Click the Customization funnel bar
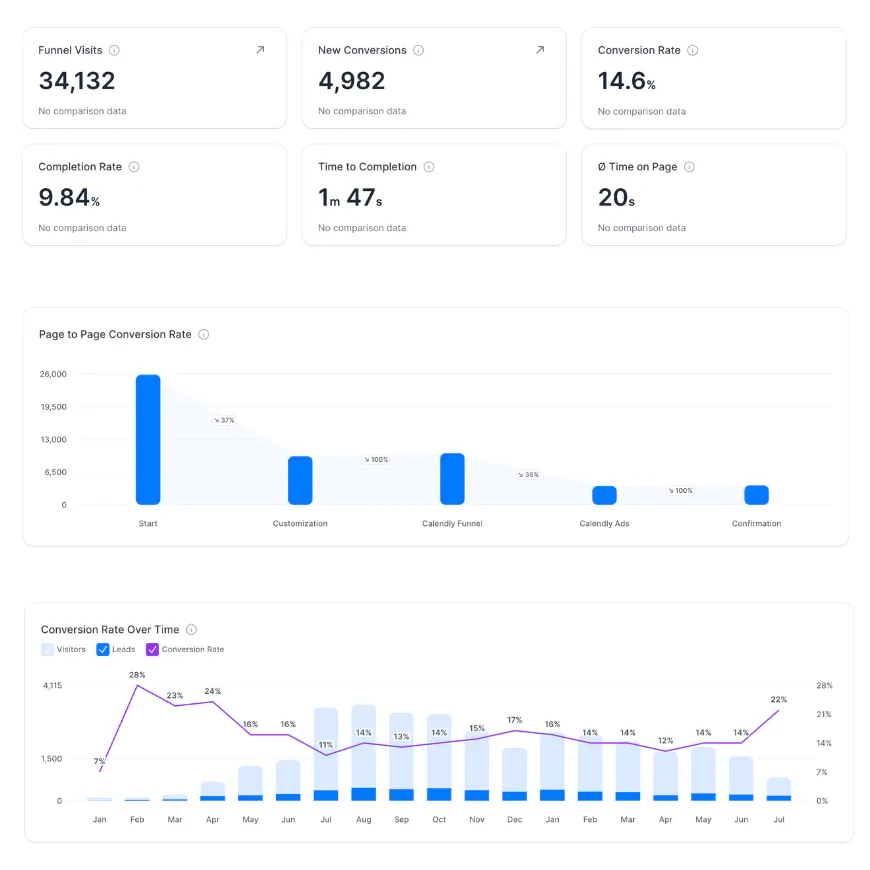The width and height of the screenshot is (870, 870). pyautogui.click(x=300, y=480)
